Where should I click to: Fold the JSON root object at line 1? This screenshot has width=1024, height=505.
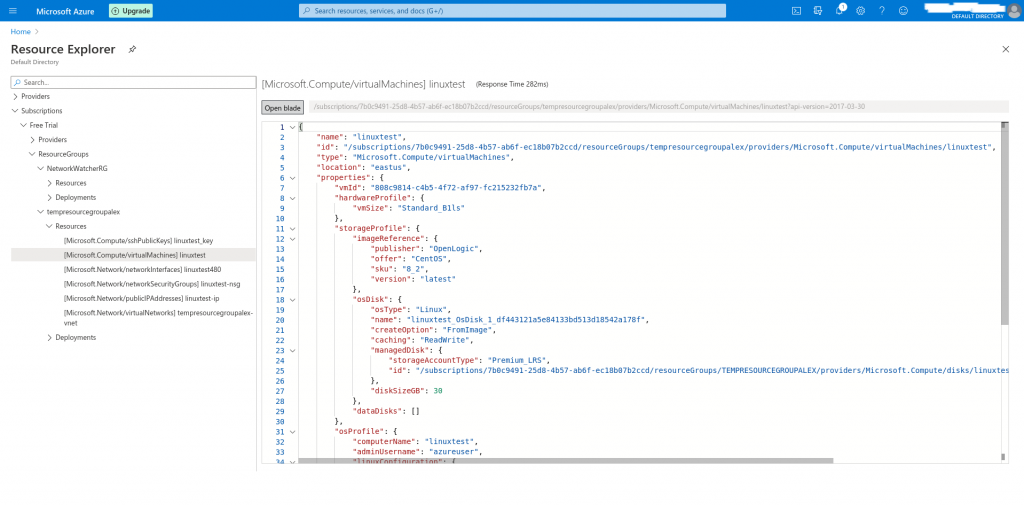292,127
